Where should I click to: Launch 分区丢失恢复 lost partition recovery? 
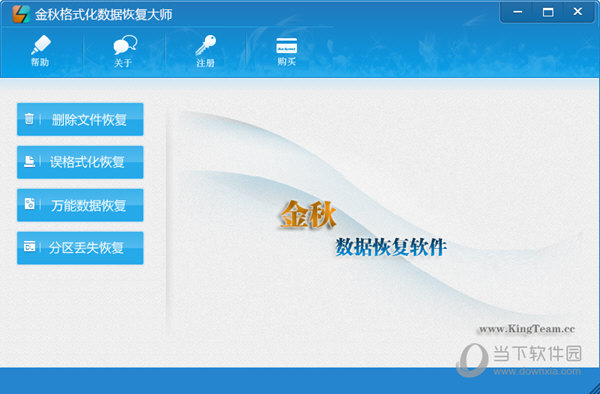(x=80, y=248)
